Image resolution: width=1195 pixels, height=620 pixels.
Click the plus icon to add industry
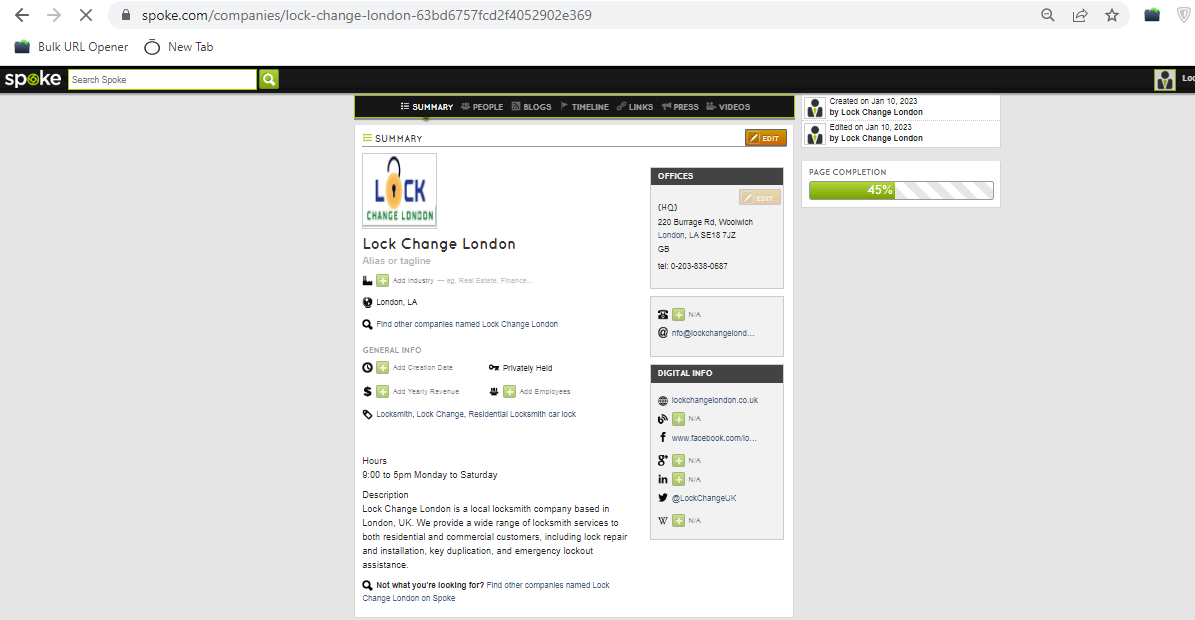[383, 281]
